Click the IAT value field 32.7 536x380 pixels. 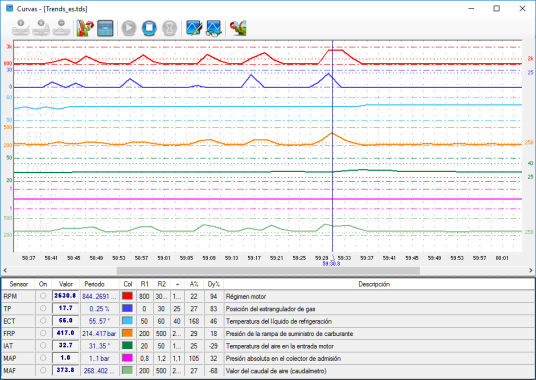[x=65, y=345]
